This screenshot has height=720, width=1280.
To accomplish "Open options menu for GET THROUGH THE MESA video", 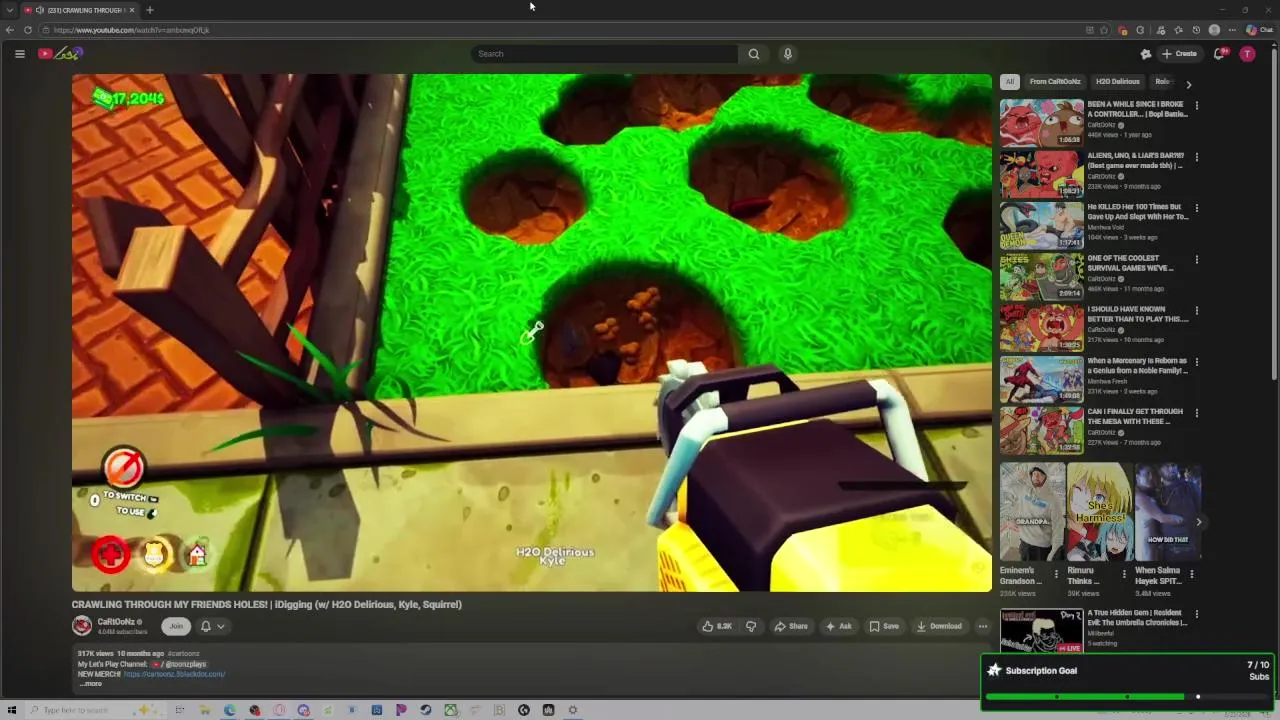I will point(1196,413).
